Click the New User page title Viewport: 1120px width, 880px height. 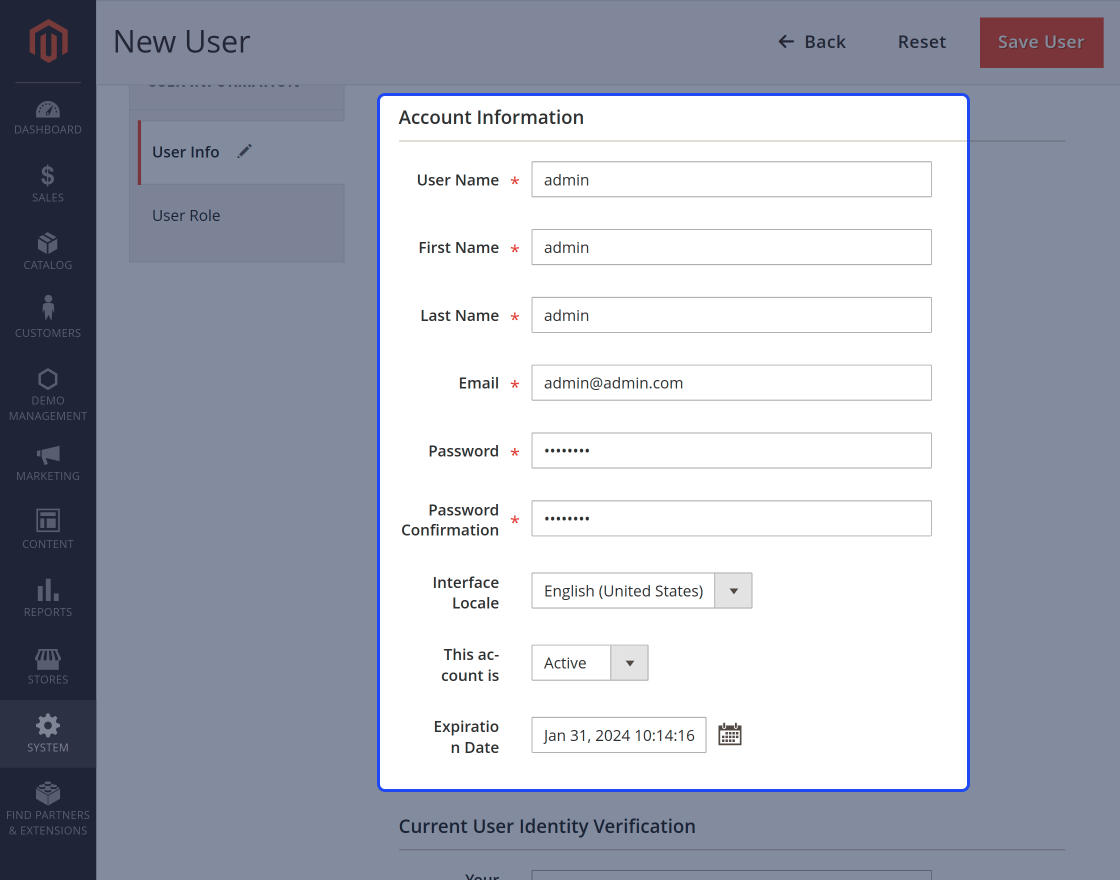pos(181,41)
